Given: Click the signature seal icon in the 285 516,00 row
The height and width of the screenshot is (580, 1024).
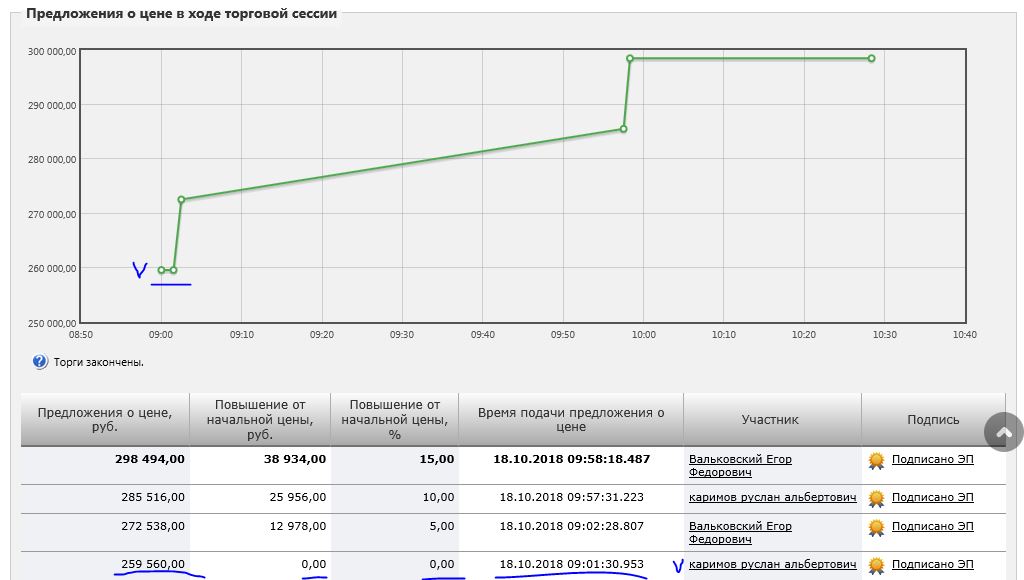Looking at the screenshot, I should (876, 498).
